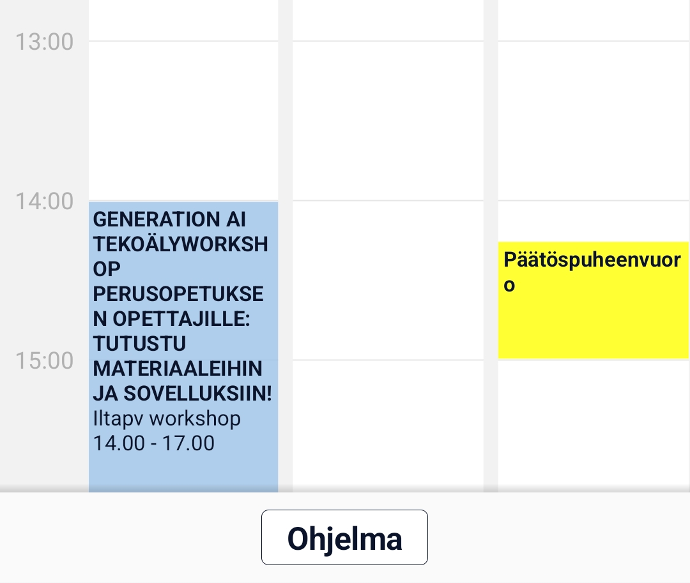The image size is (690, 583).
Task: Select the 13:00 time label
Action: click(x=44, y=42)
